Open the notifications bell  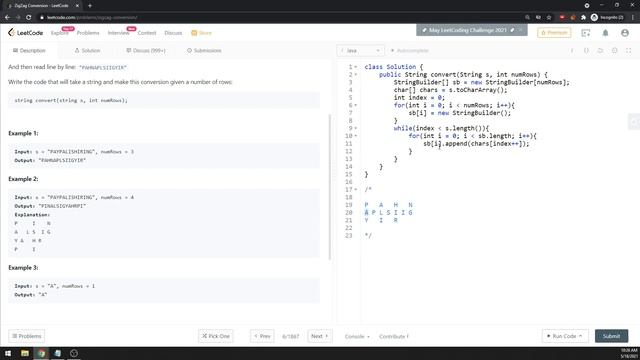pos(605,33)
